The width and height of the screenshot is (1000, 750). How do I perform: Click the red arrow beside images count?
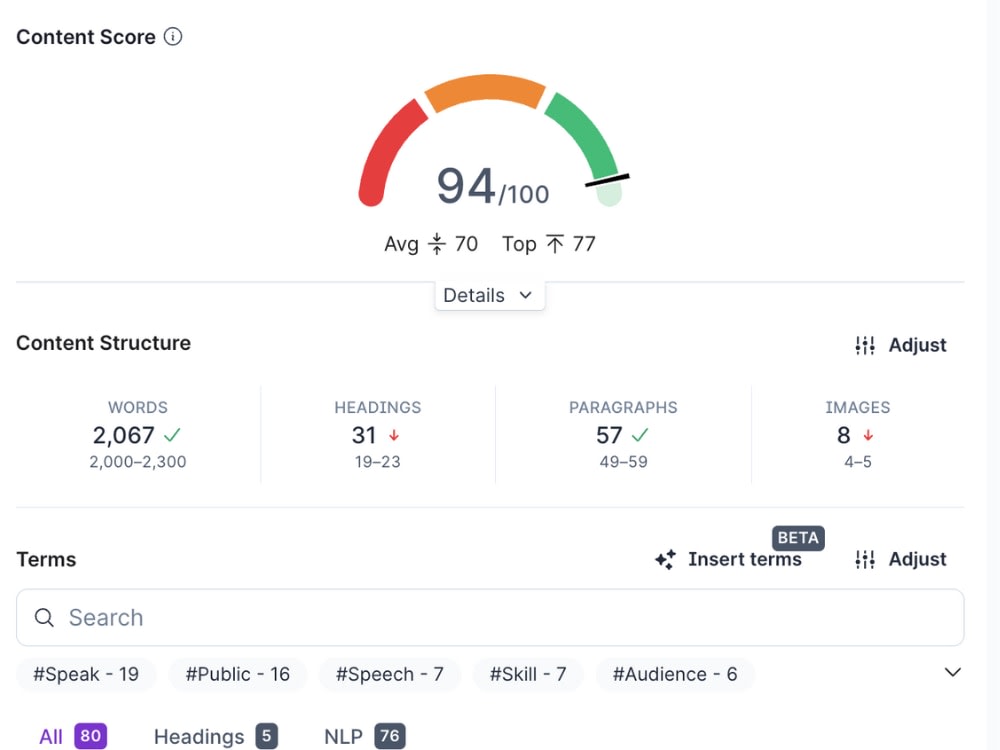point(868,436)
